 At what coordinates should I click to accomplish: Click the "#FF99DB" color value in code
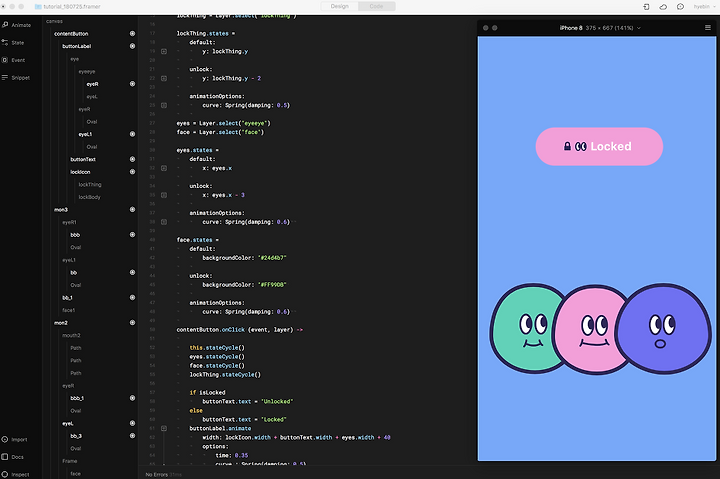pos(272,285)
